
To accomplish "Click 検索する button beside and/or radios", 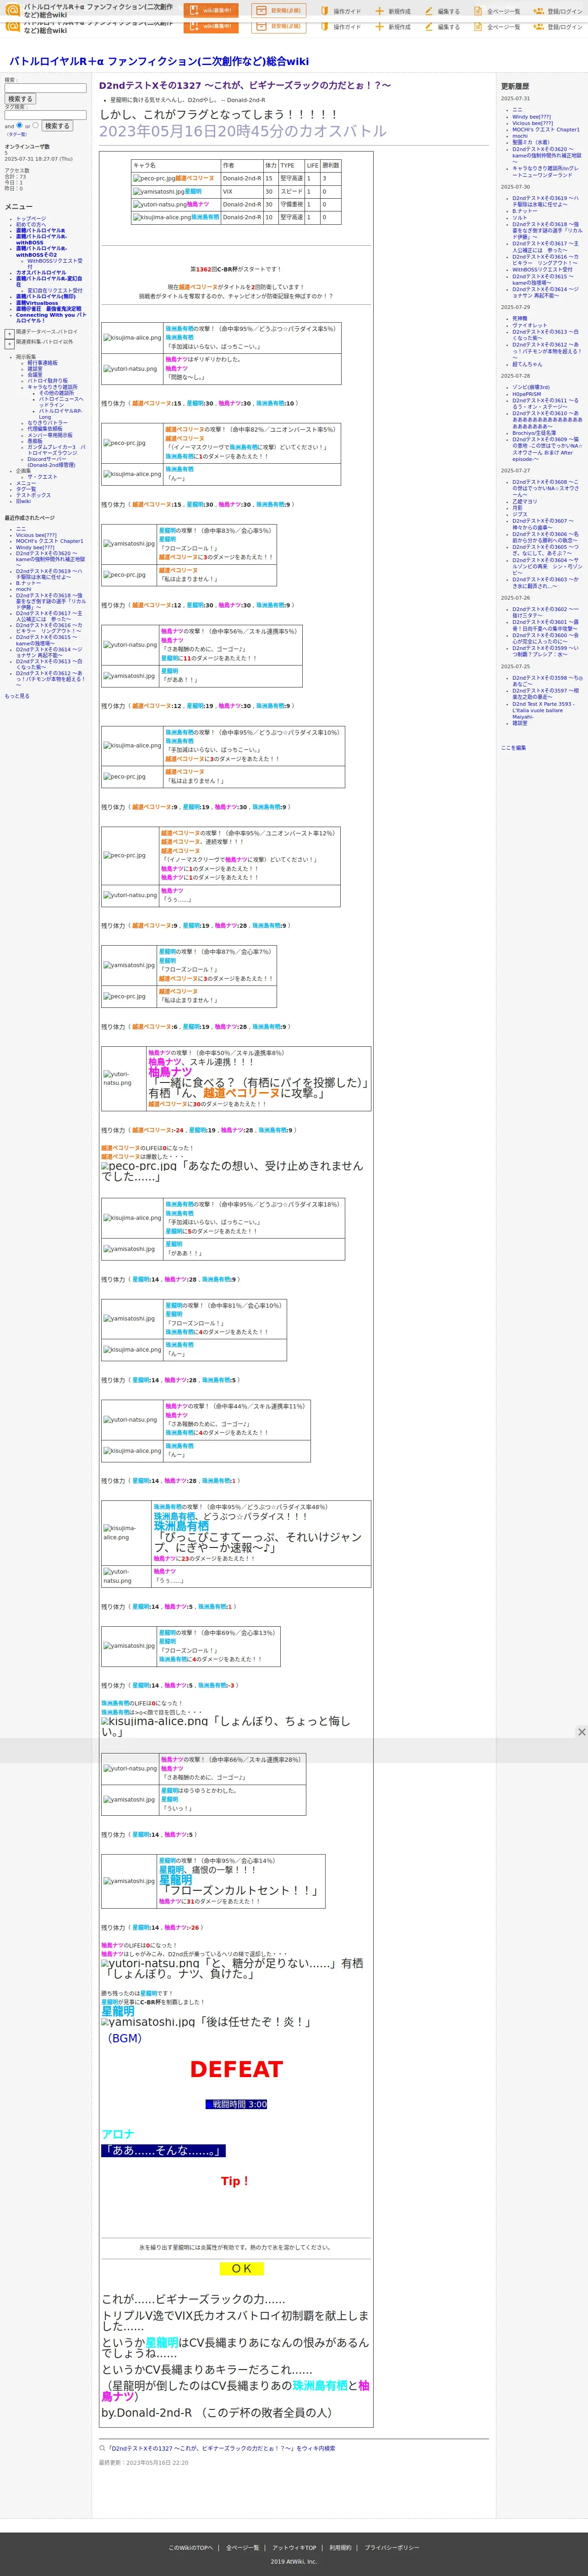I will pos(56,126).
